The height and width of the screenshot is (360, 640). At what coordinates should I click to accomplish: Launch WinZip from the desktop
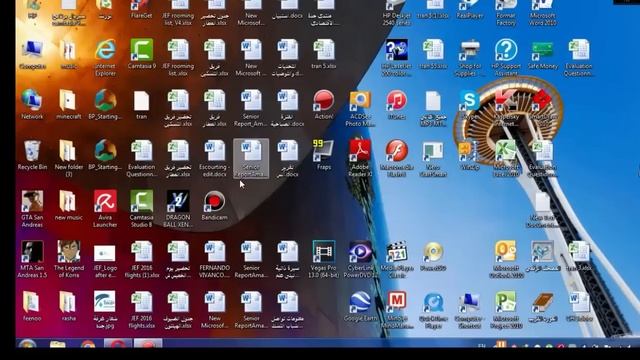click(469, 155)
